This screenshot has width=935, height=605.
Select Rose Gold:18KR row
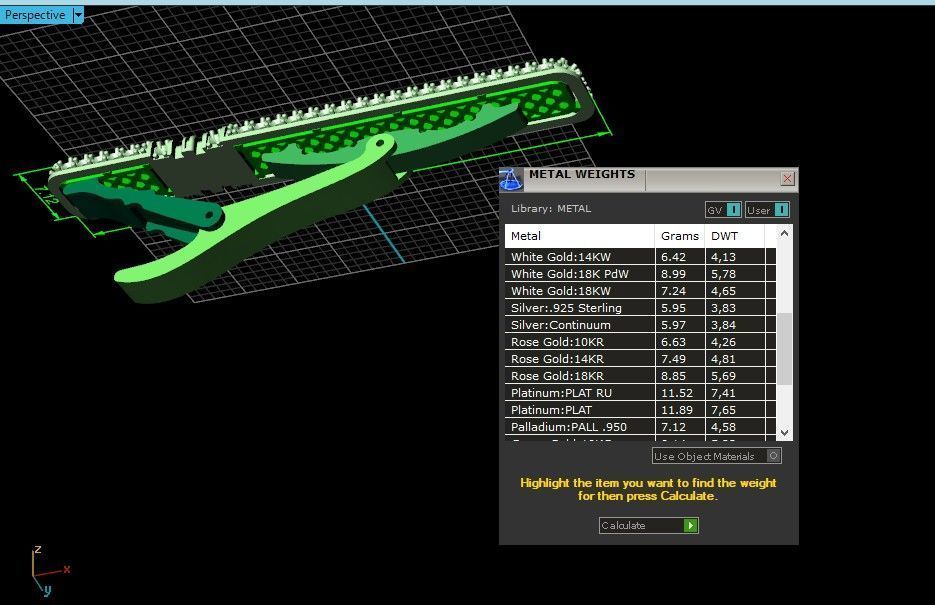coord(640,376)
